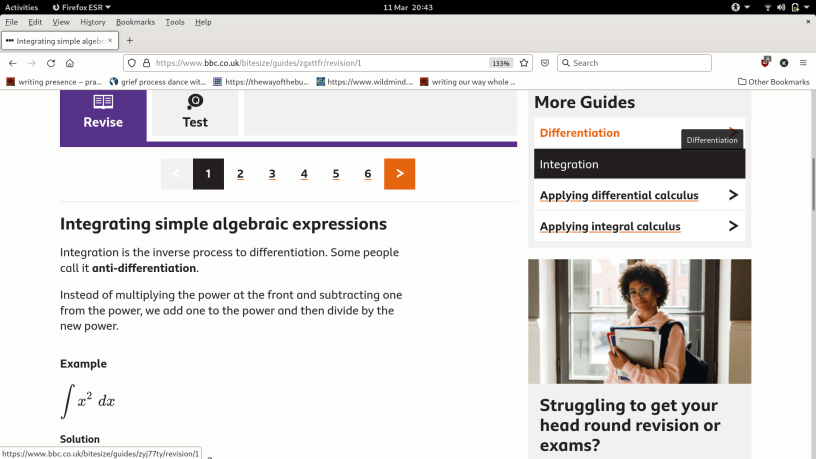
Task: Click the uBlock extension shield icon
Action: (766, 63)
